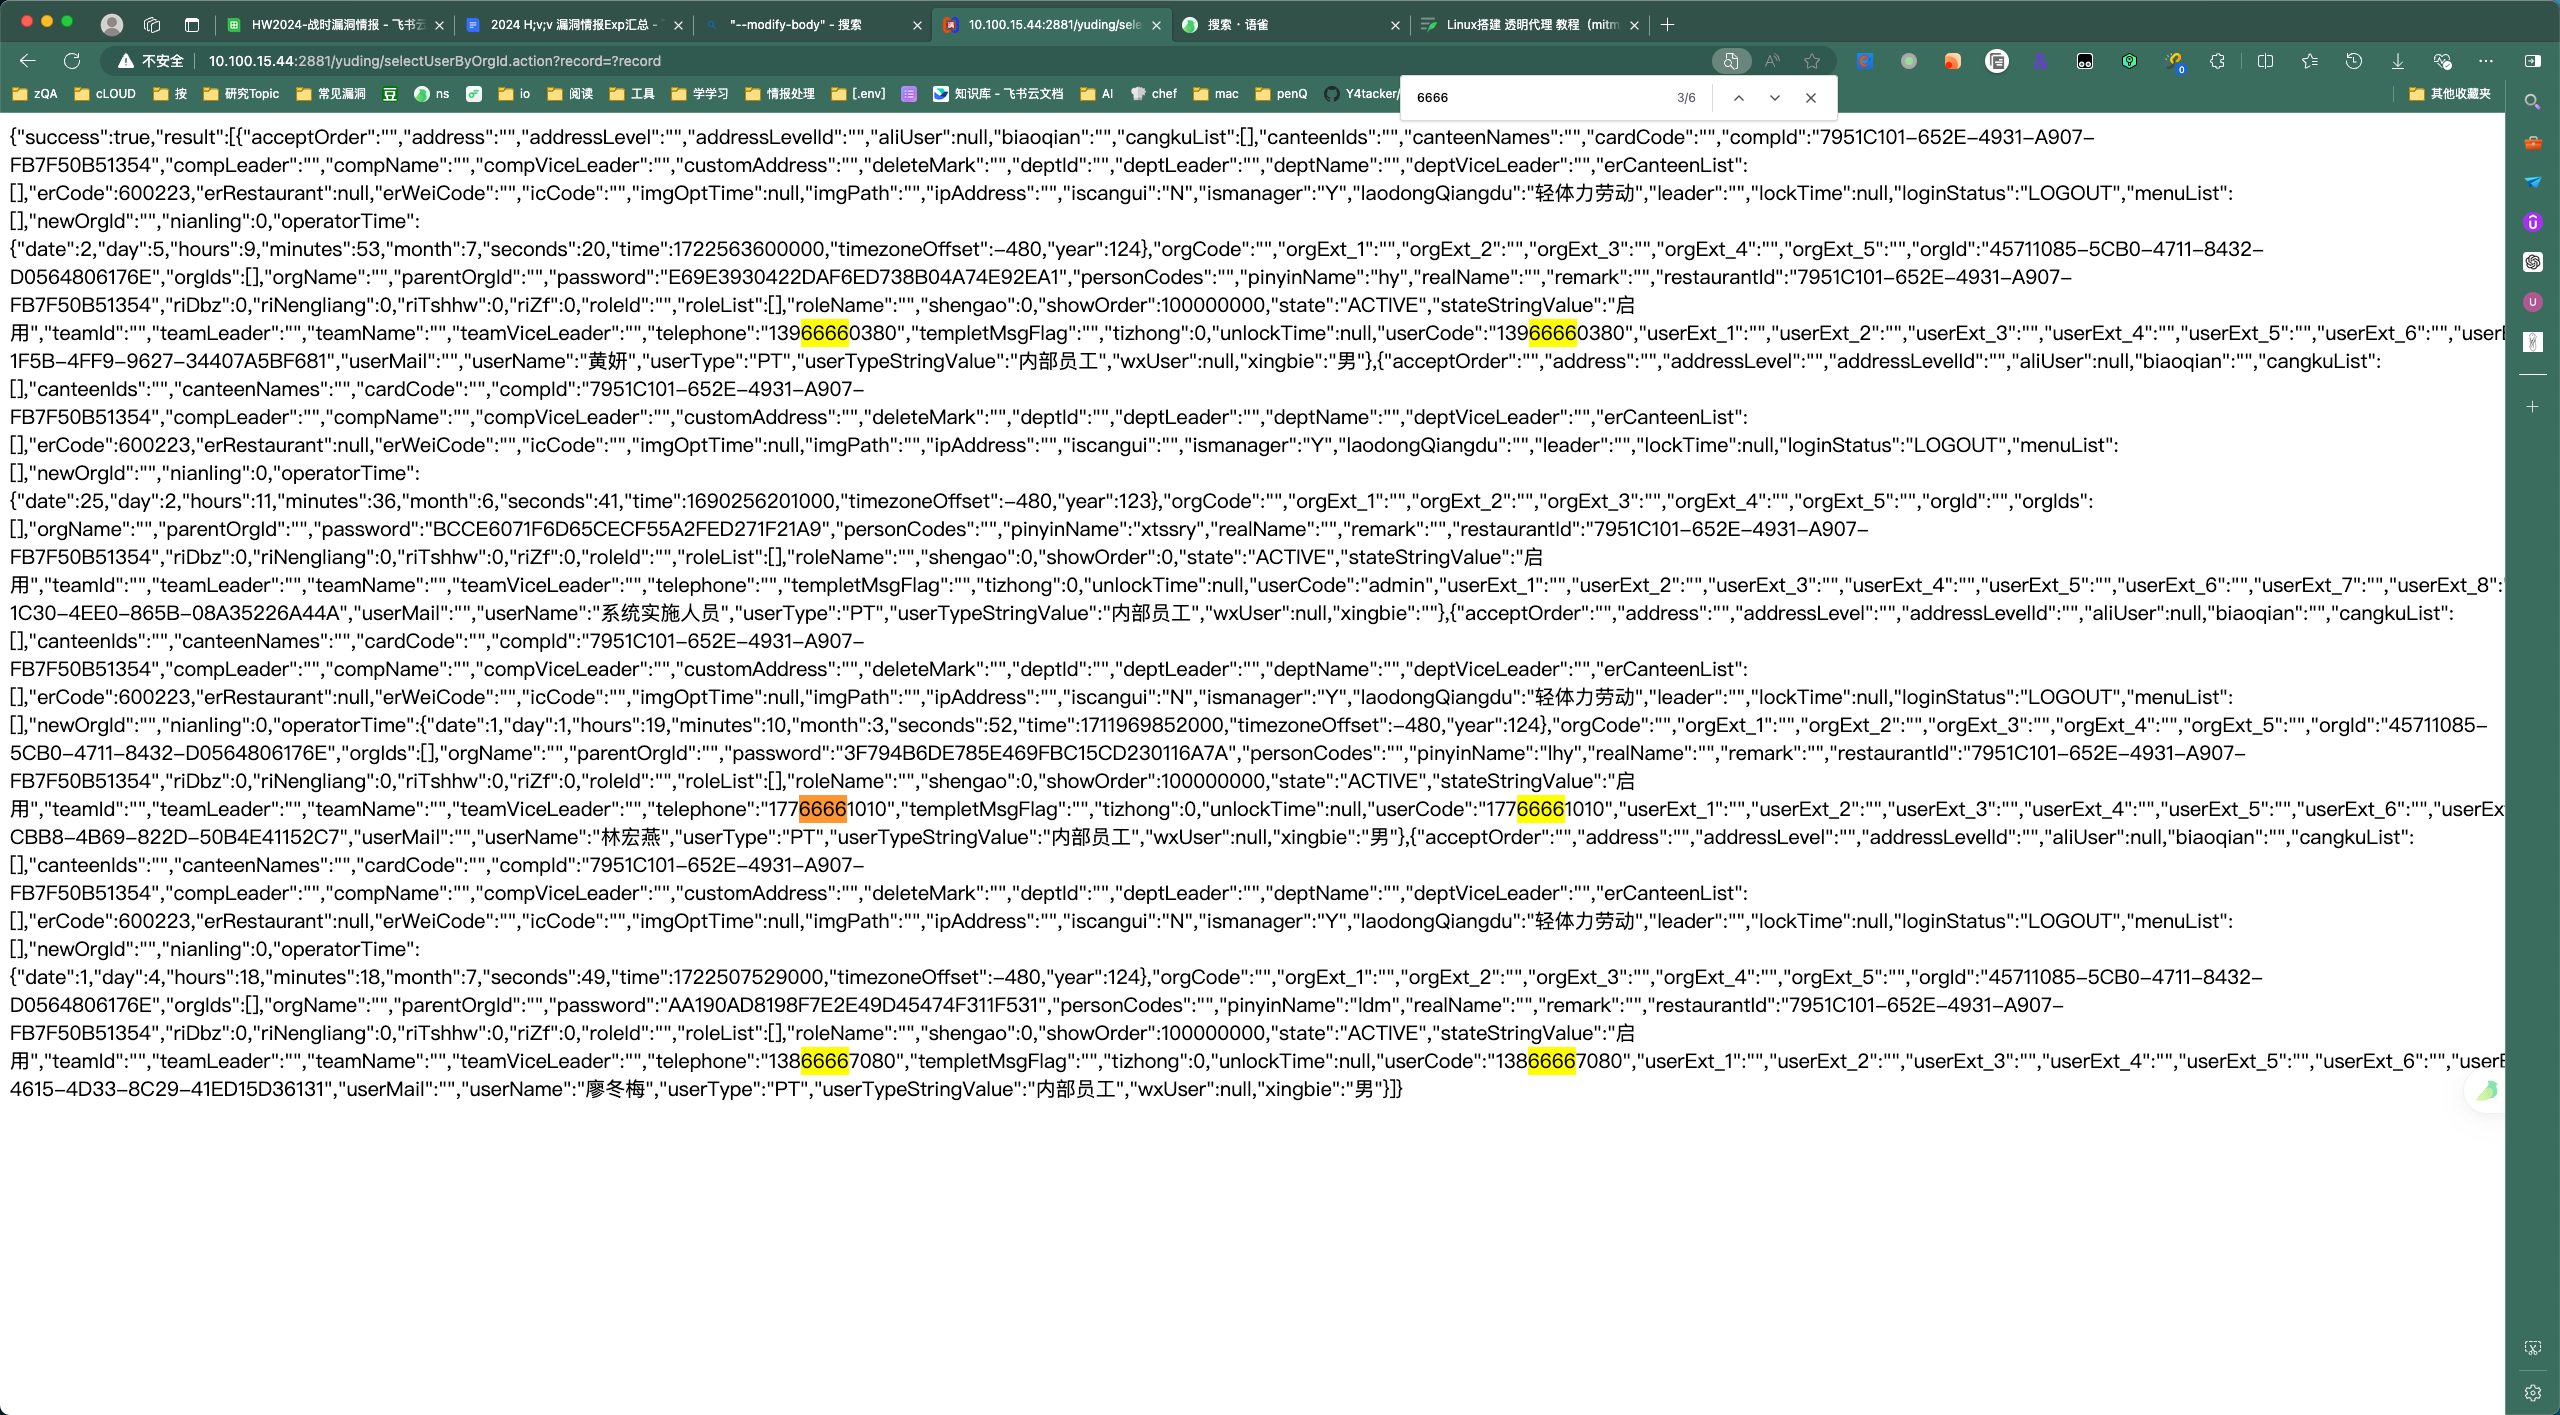Reload the current page
The width and height of the screenshot is (2560, 1415).
pyautogui.click(x=72, y=61)
